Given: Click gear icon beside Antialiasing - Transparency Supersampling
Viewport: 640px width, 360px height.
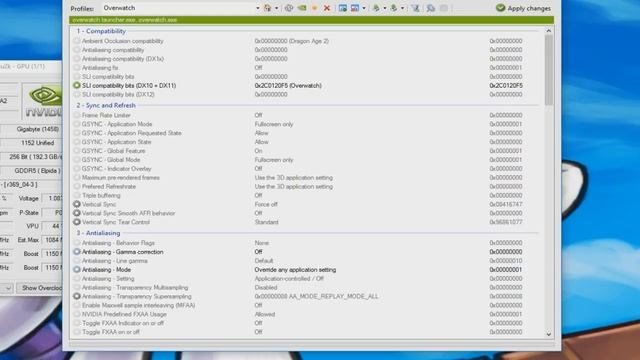Looking at the screenshot, I should click(x=77, y=296).
